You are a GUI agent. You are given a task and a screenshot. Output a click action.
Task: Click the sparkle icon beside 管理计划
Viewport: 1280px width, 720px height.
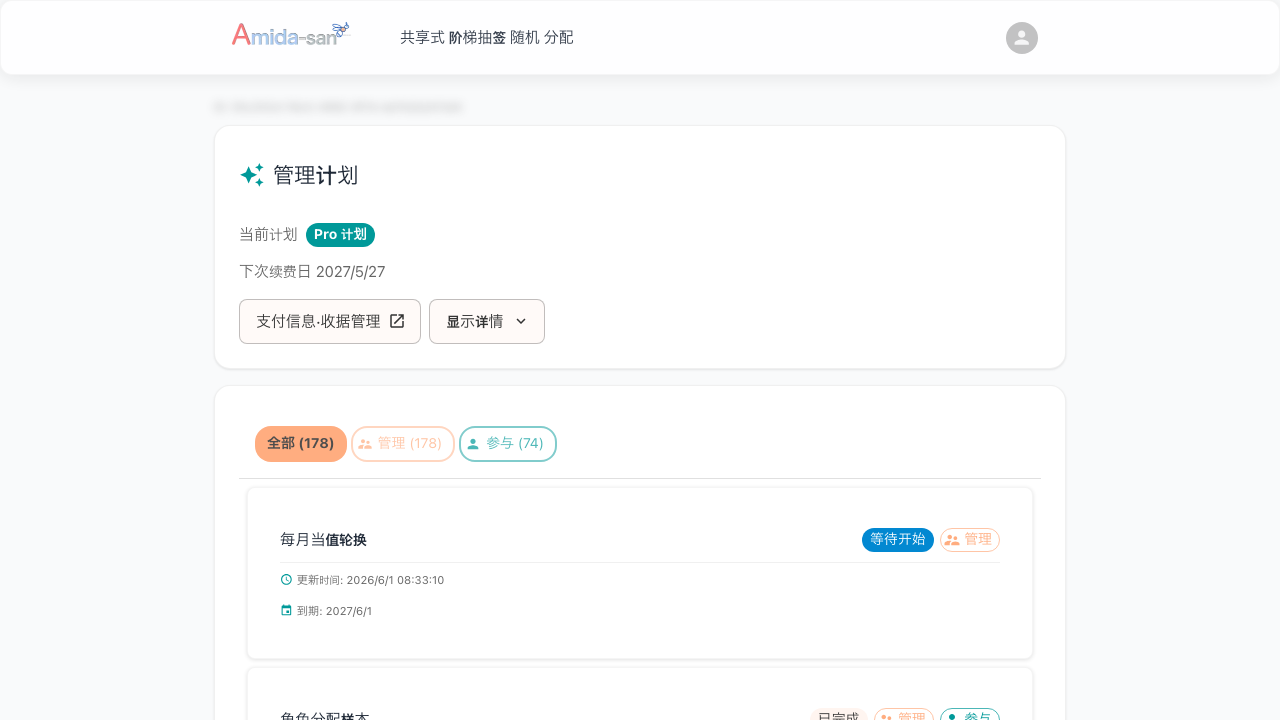[x=252, y=175]
